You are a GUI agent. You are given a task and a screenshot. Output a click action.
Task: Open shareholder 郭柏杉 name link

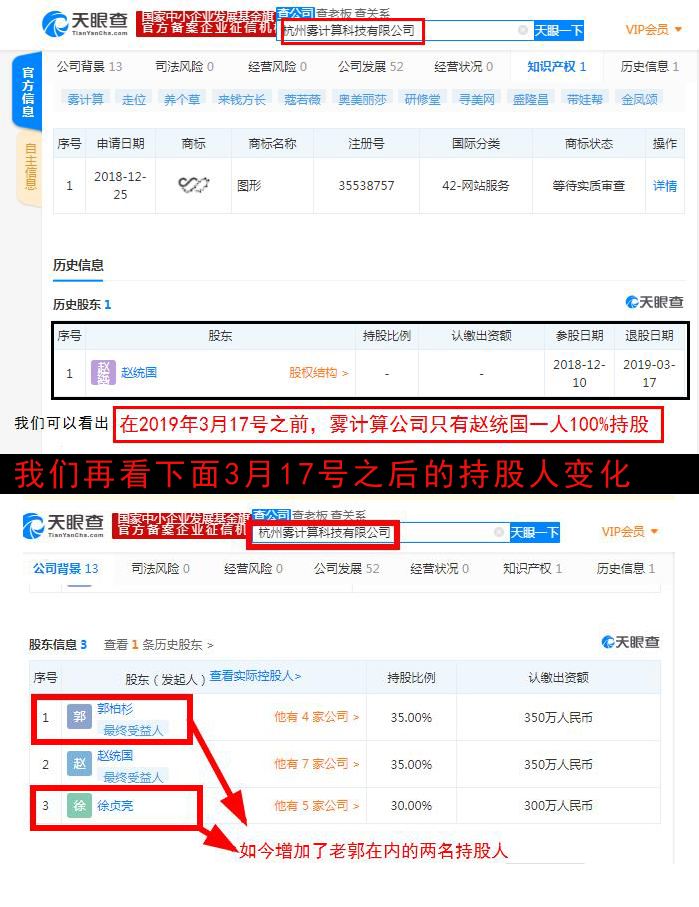(x=115, y=709)
